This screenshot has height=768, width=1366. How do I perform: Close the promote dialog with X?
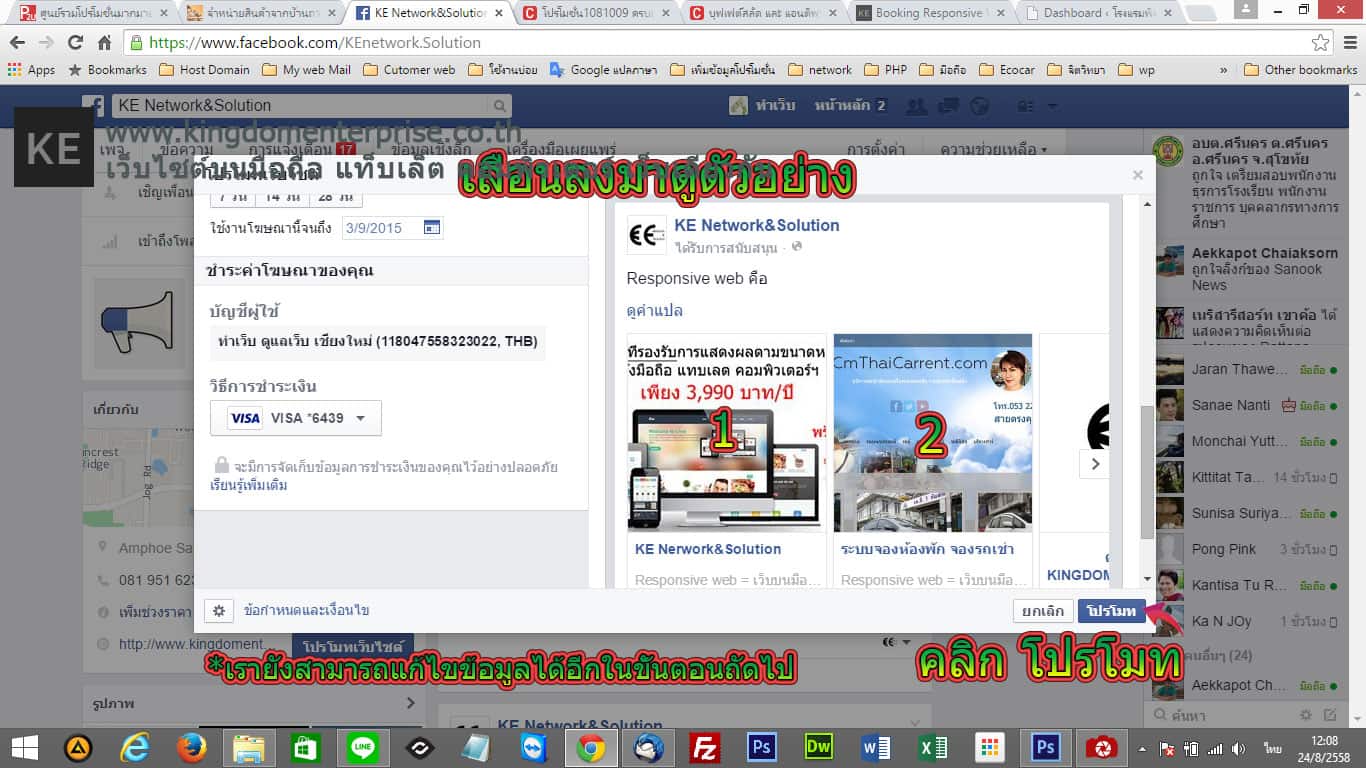[1137, 175]
